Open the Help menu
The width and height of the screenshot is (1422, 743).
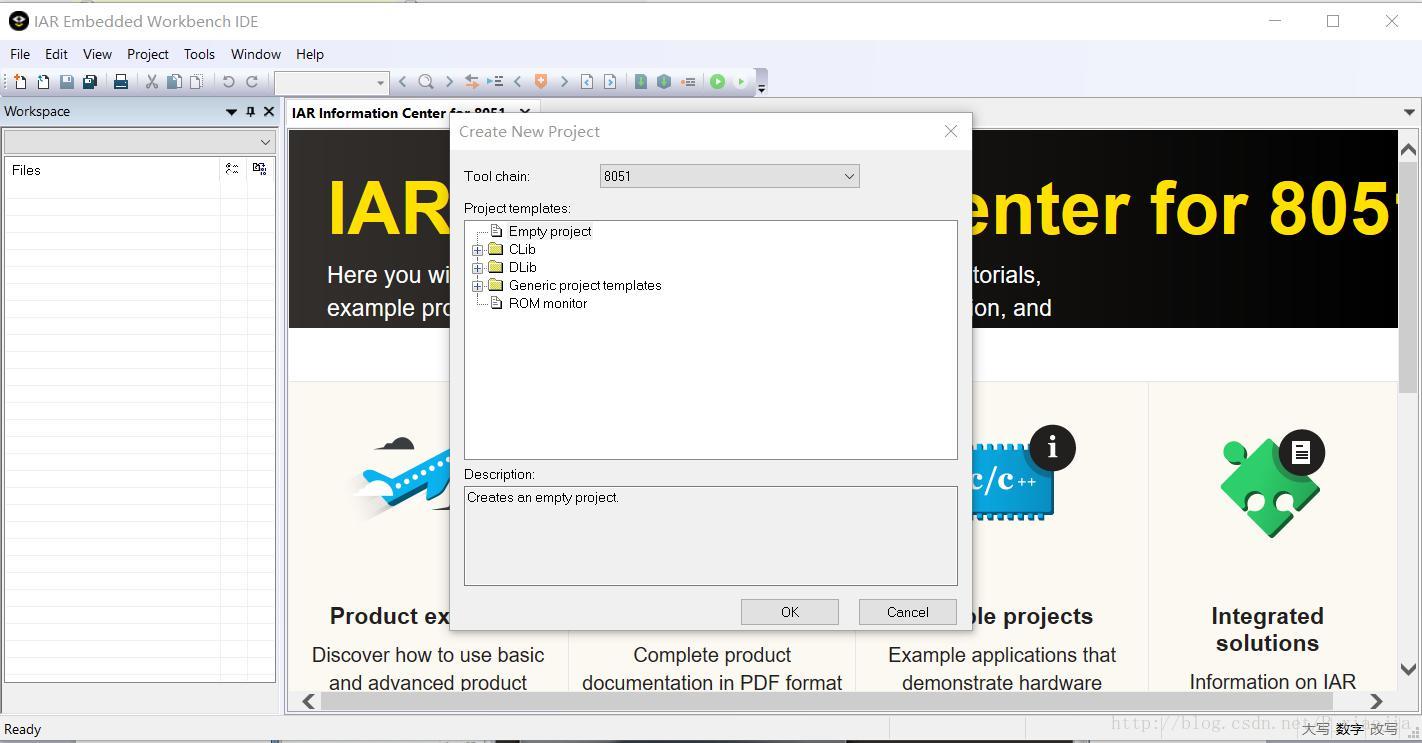[310, 54]
